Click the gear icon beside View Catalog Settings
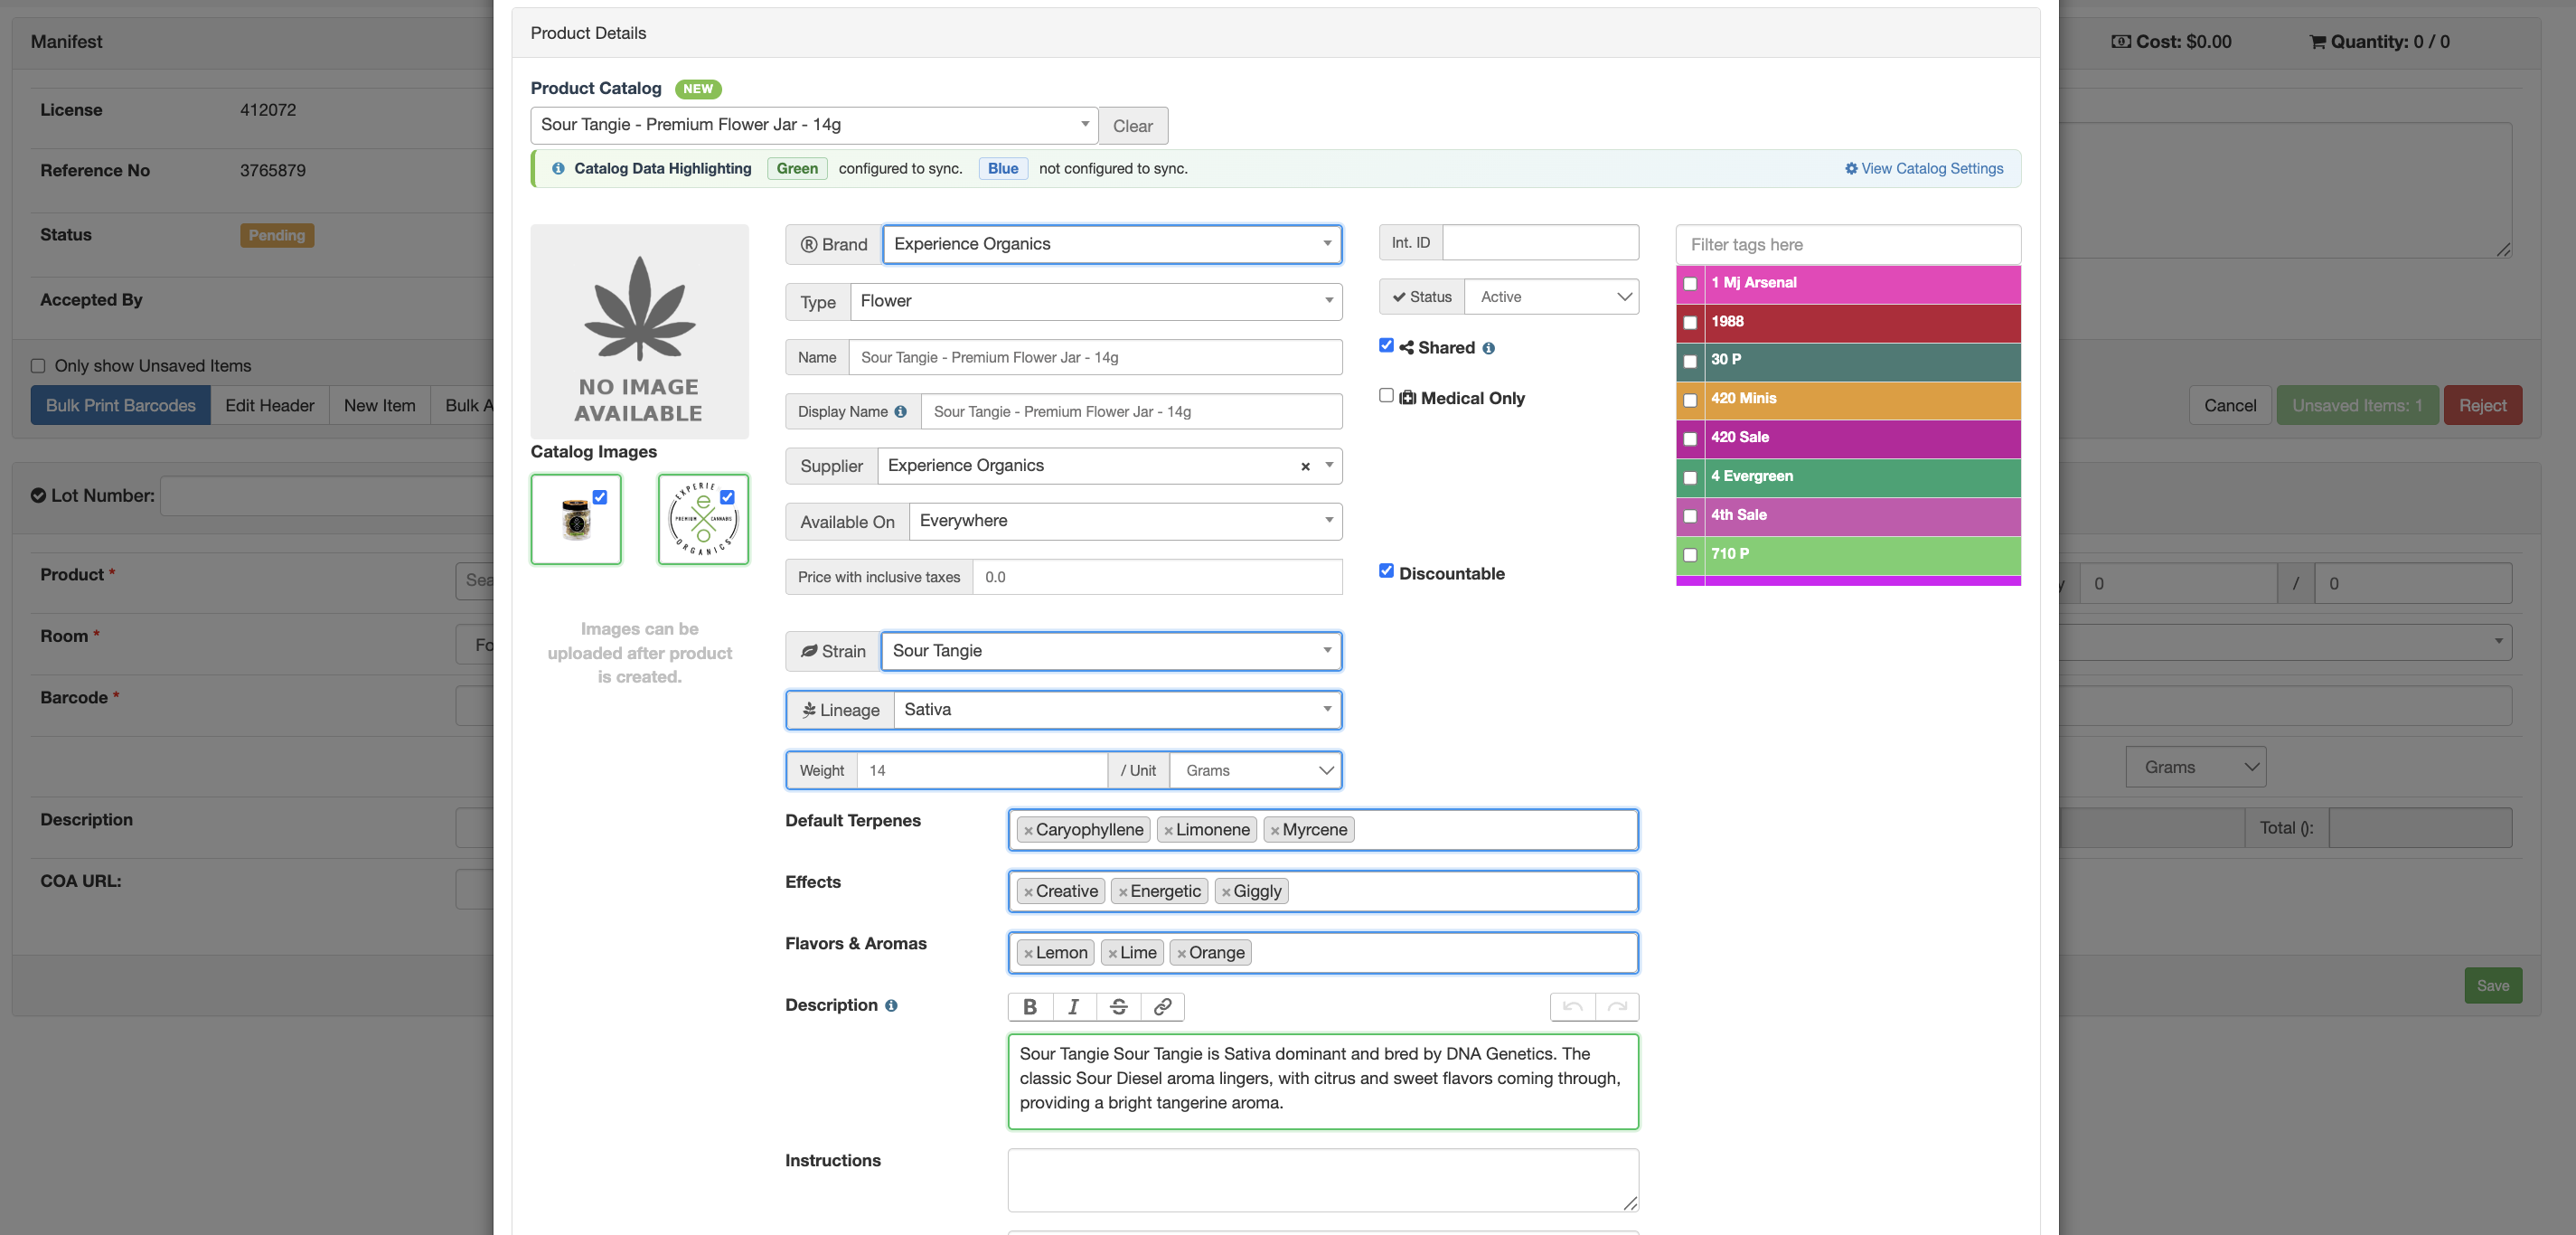 [1851, 169]
